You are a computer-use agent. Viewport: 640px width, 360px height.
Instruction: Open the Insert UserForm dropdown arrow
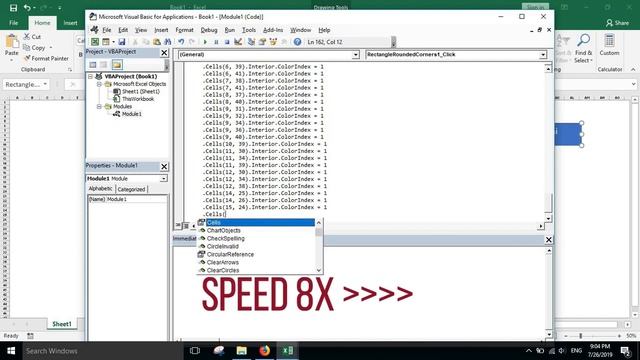113,42
